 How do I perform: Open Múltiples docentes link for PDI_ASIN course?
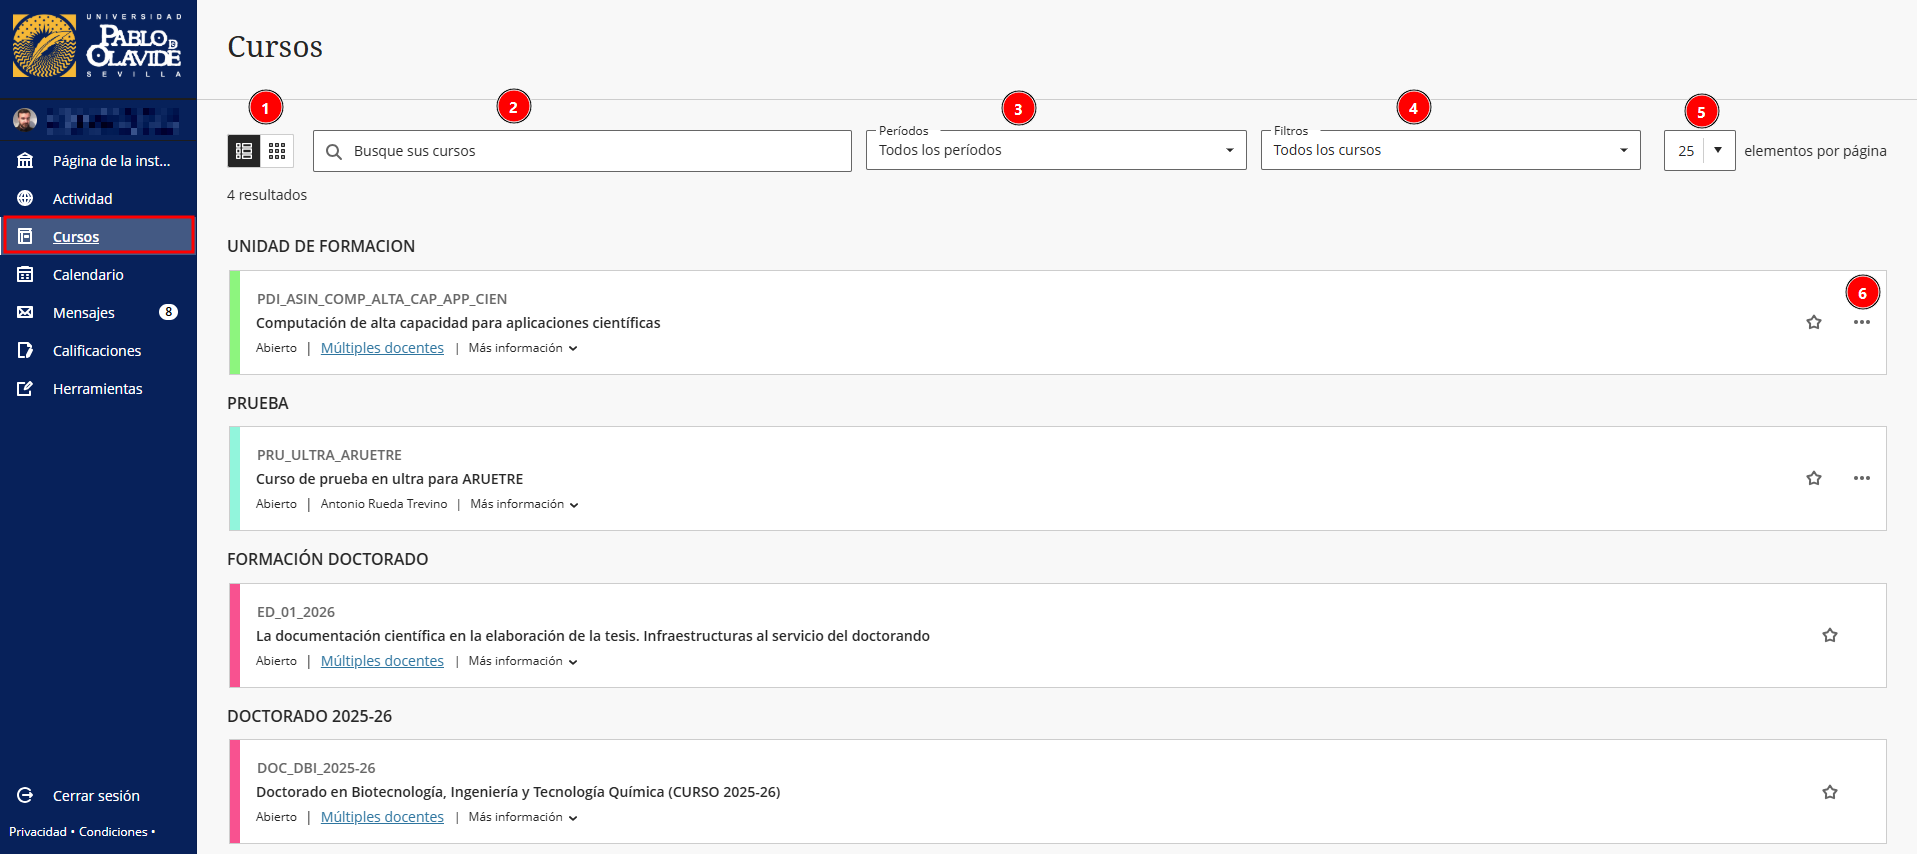(x=382, y=348)
